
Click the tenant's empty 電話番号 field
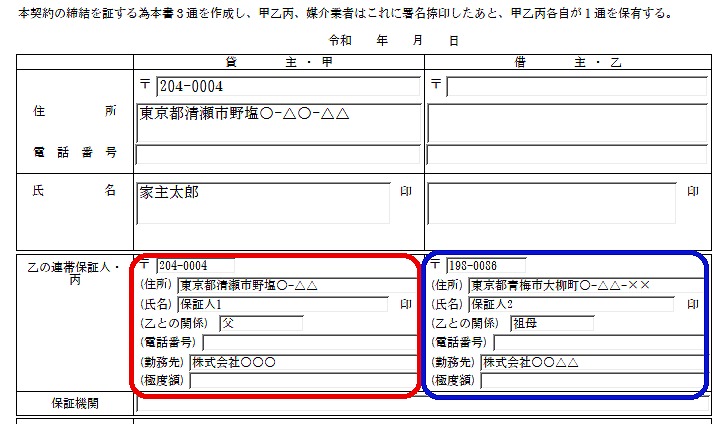tap(567, 154)
